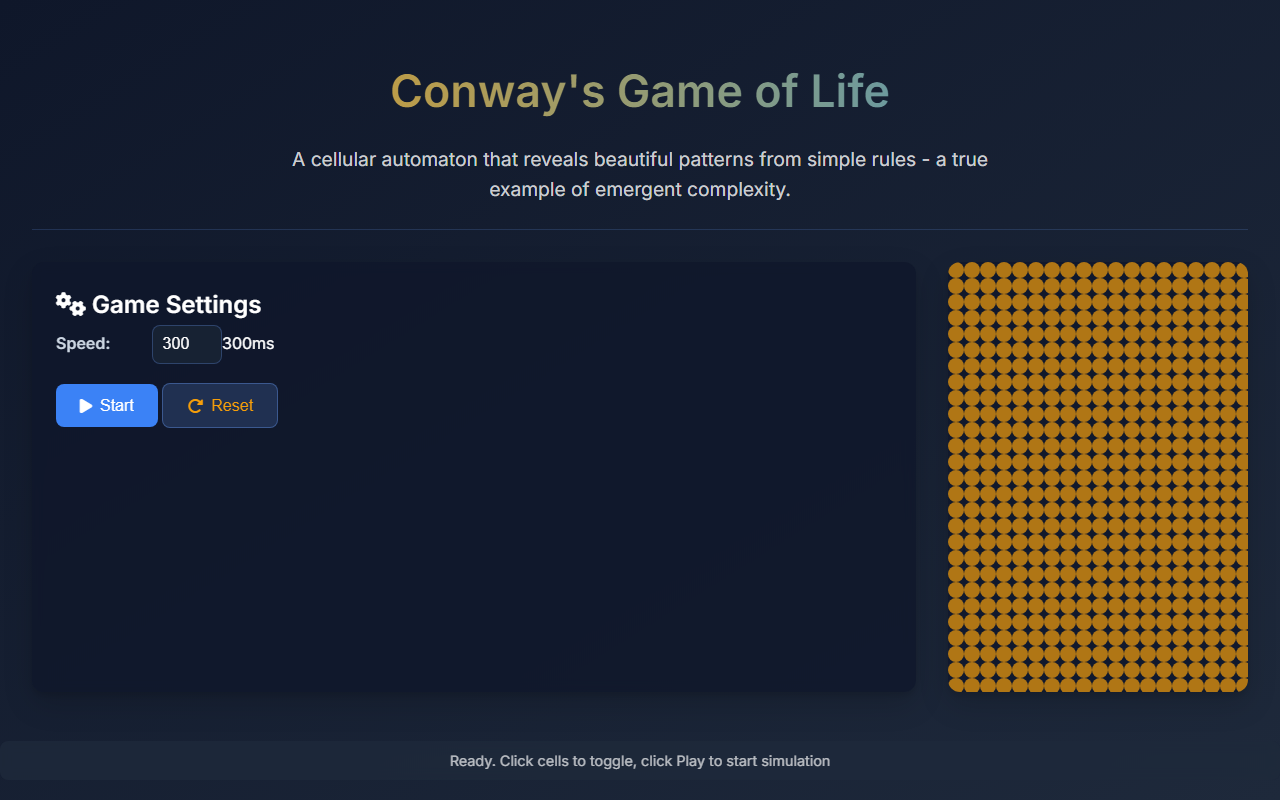This screenshot has height=800, width=1280.
Task: Focus the Speed input field showing 300
Action: click(187, 344)
